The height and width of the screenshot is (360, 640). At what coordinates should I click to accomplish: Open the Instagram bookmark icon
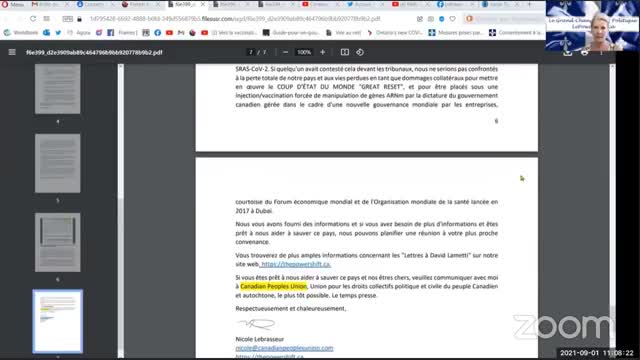(99, 33)
